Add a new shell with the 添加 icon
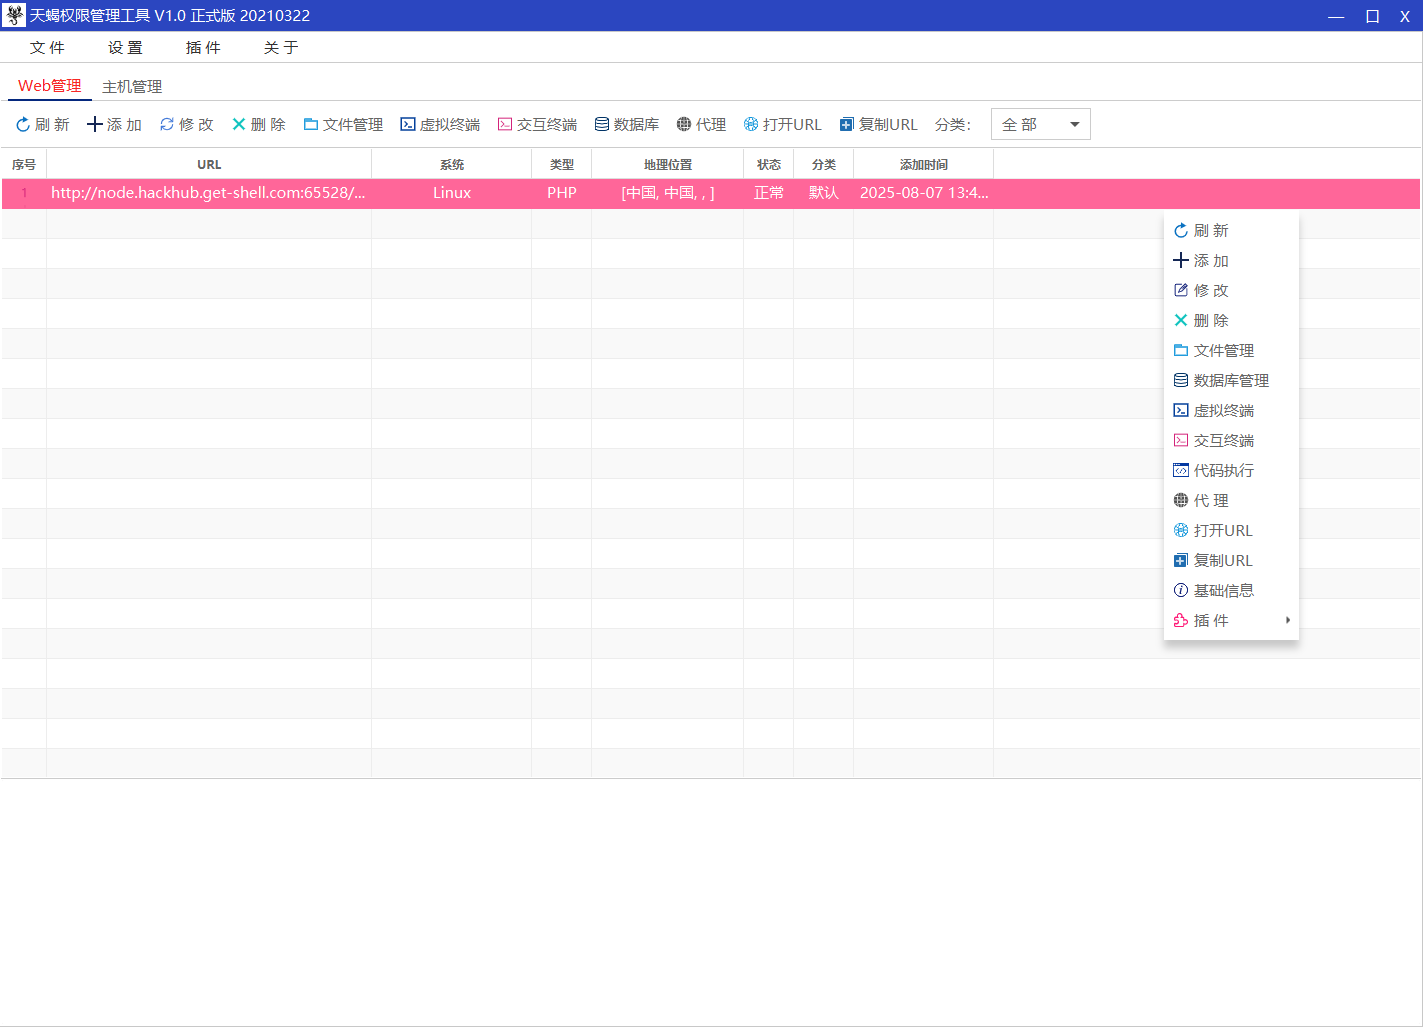 tap(114, 124)
